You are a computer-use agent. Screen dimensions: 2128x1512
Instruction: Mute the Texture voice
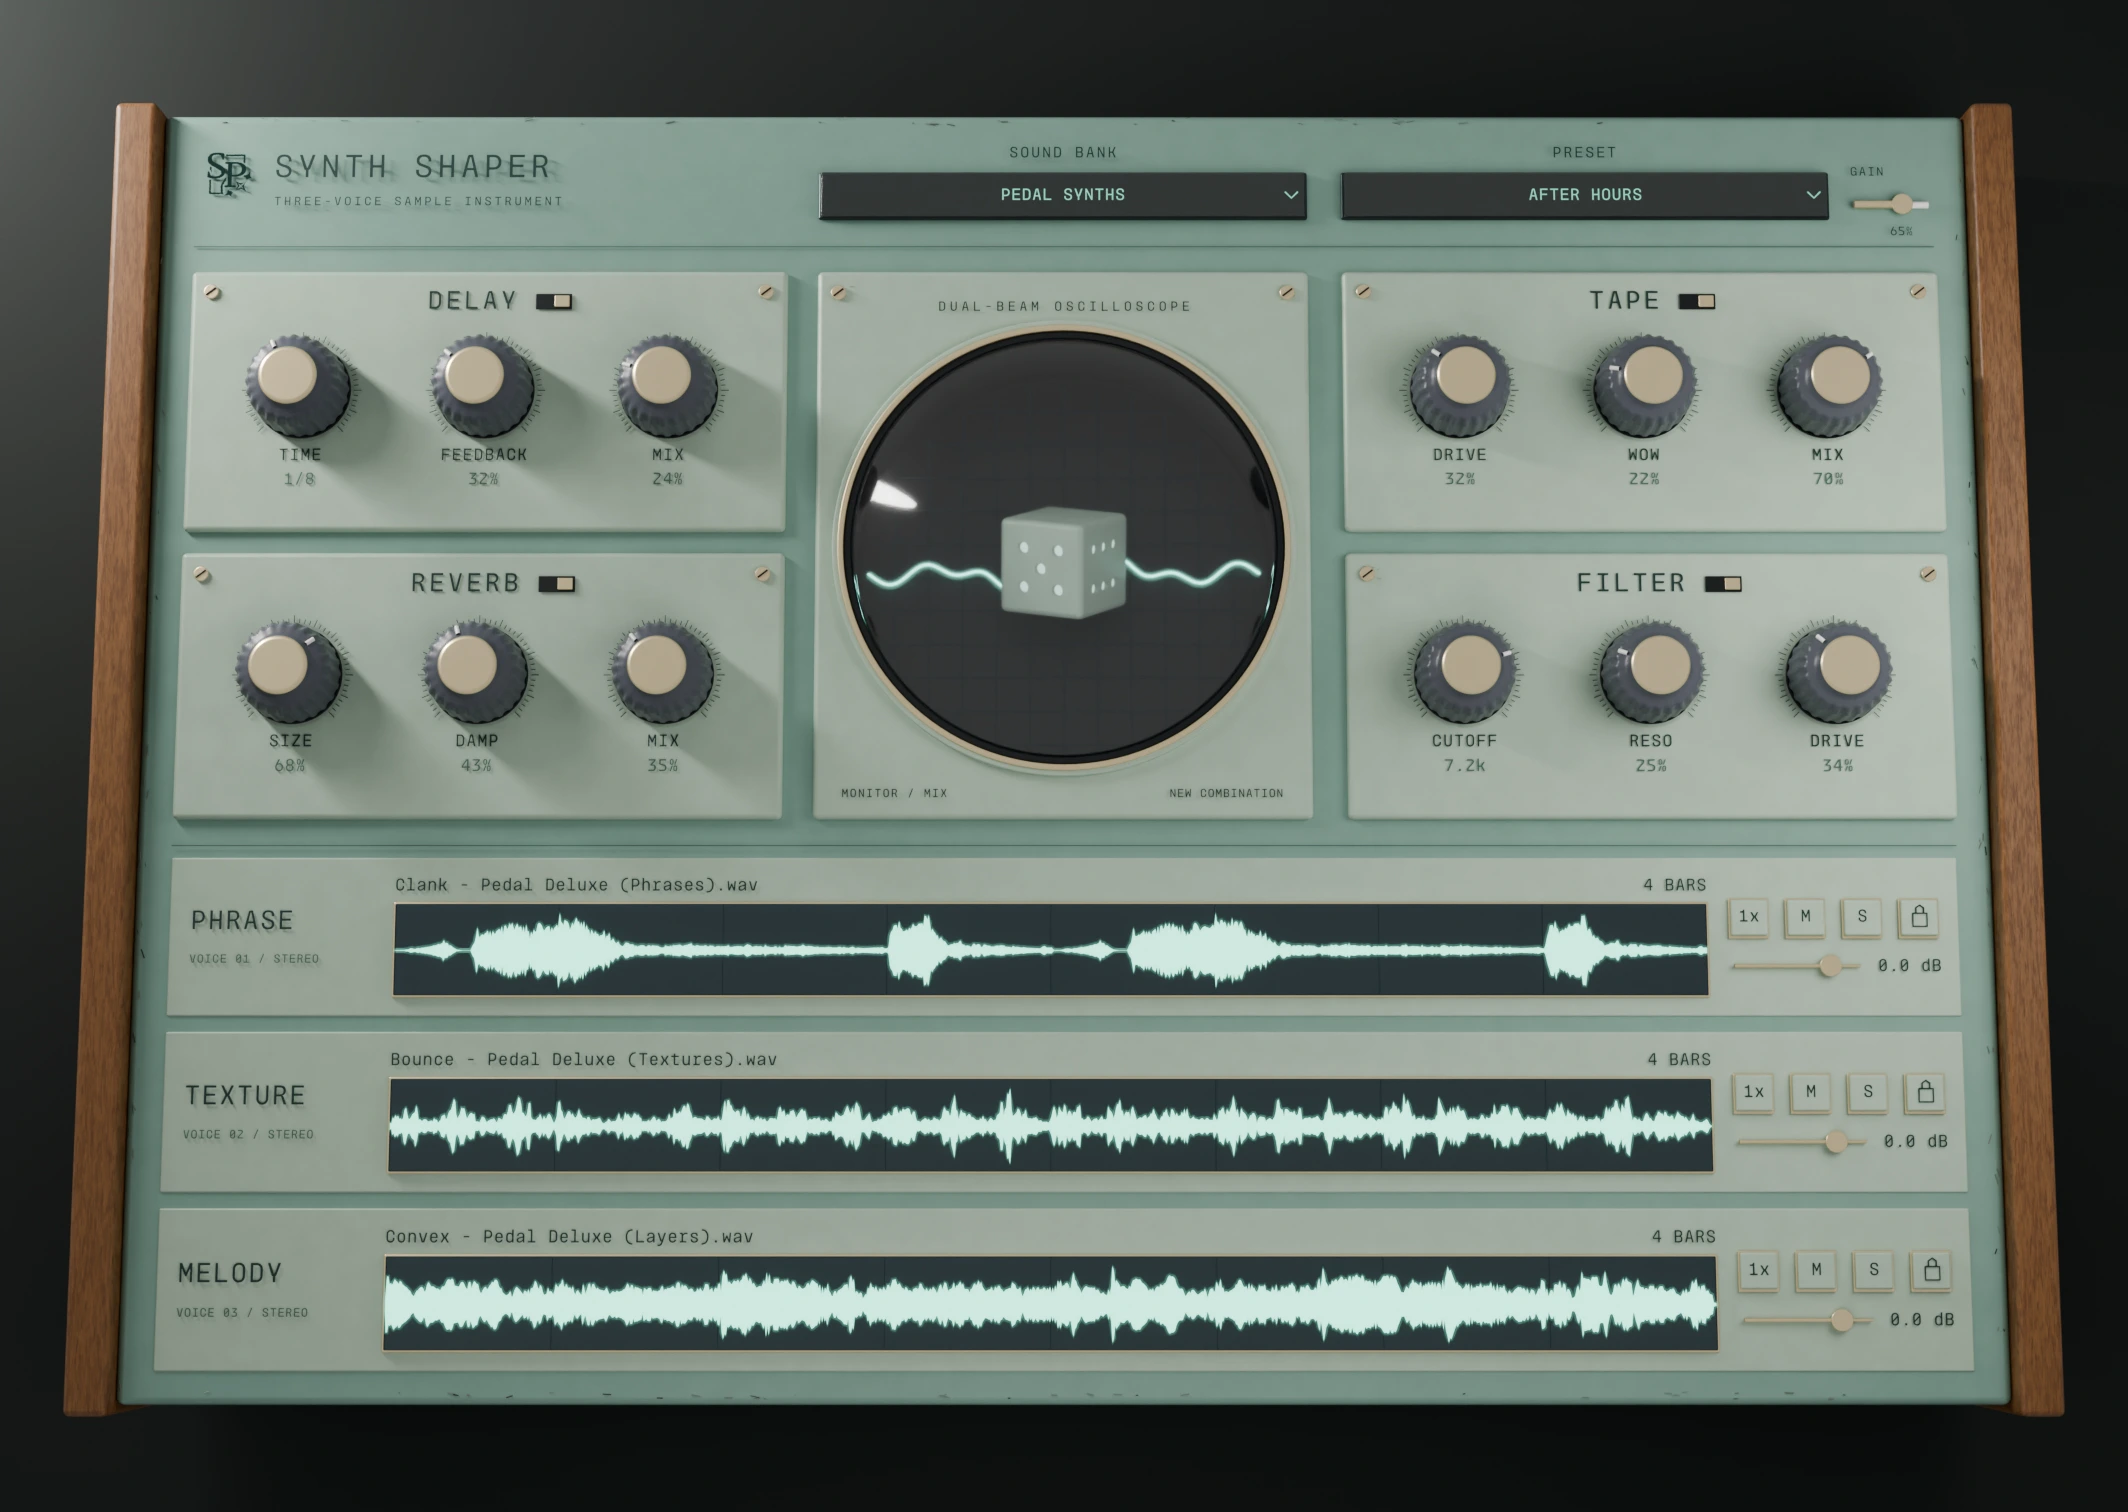(x=1811, y=1092)
